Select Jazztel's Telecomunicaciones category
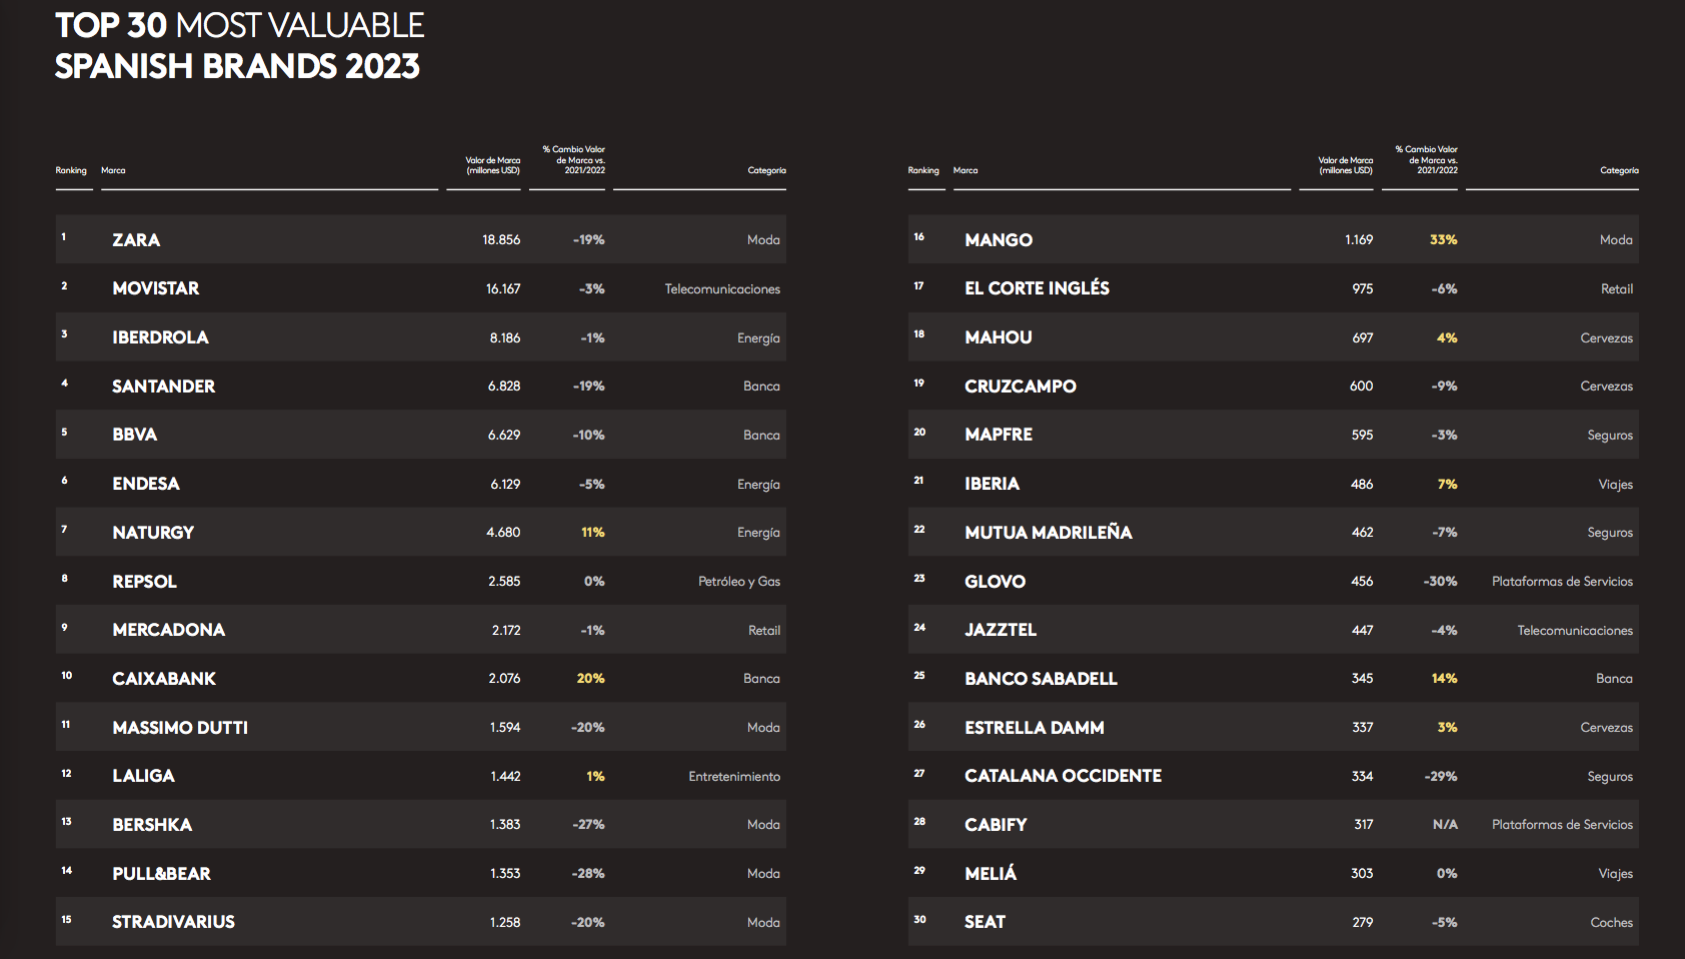Viewport: 1685px width, 959px height. [x=1575, y=630]
